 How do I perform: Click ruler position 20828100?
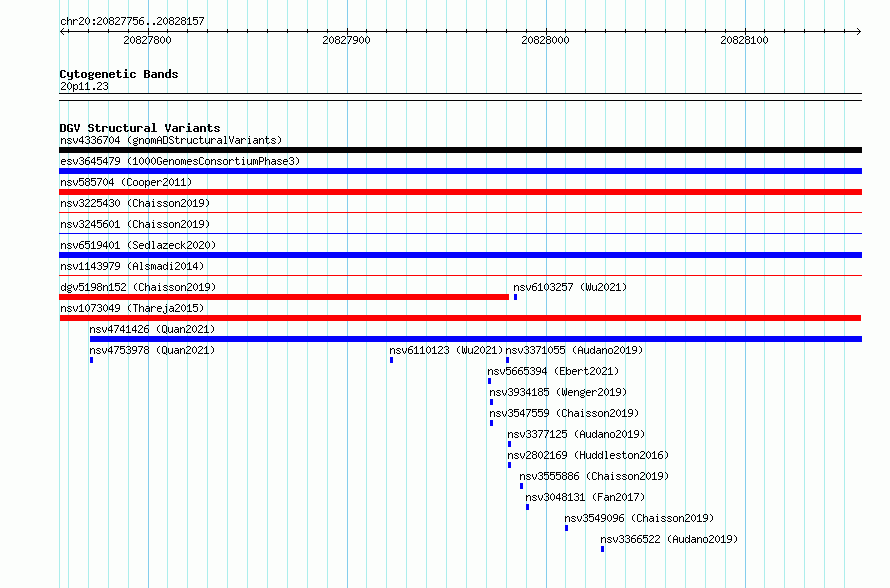[x=744, y=40]
